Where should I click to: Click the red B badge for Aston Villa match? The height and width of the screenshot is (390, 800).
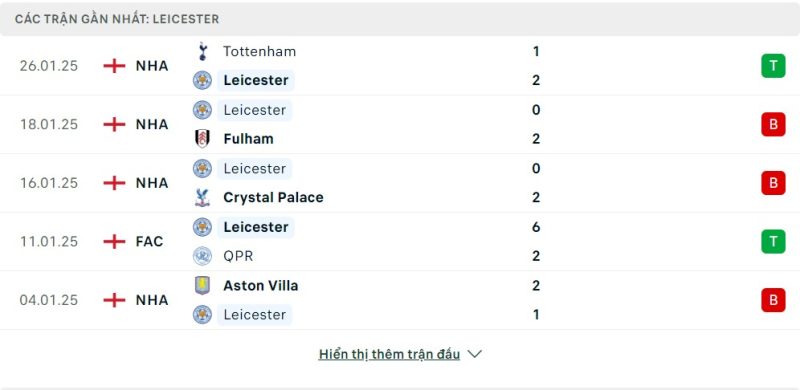[773, 300]
